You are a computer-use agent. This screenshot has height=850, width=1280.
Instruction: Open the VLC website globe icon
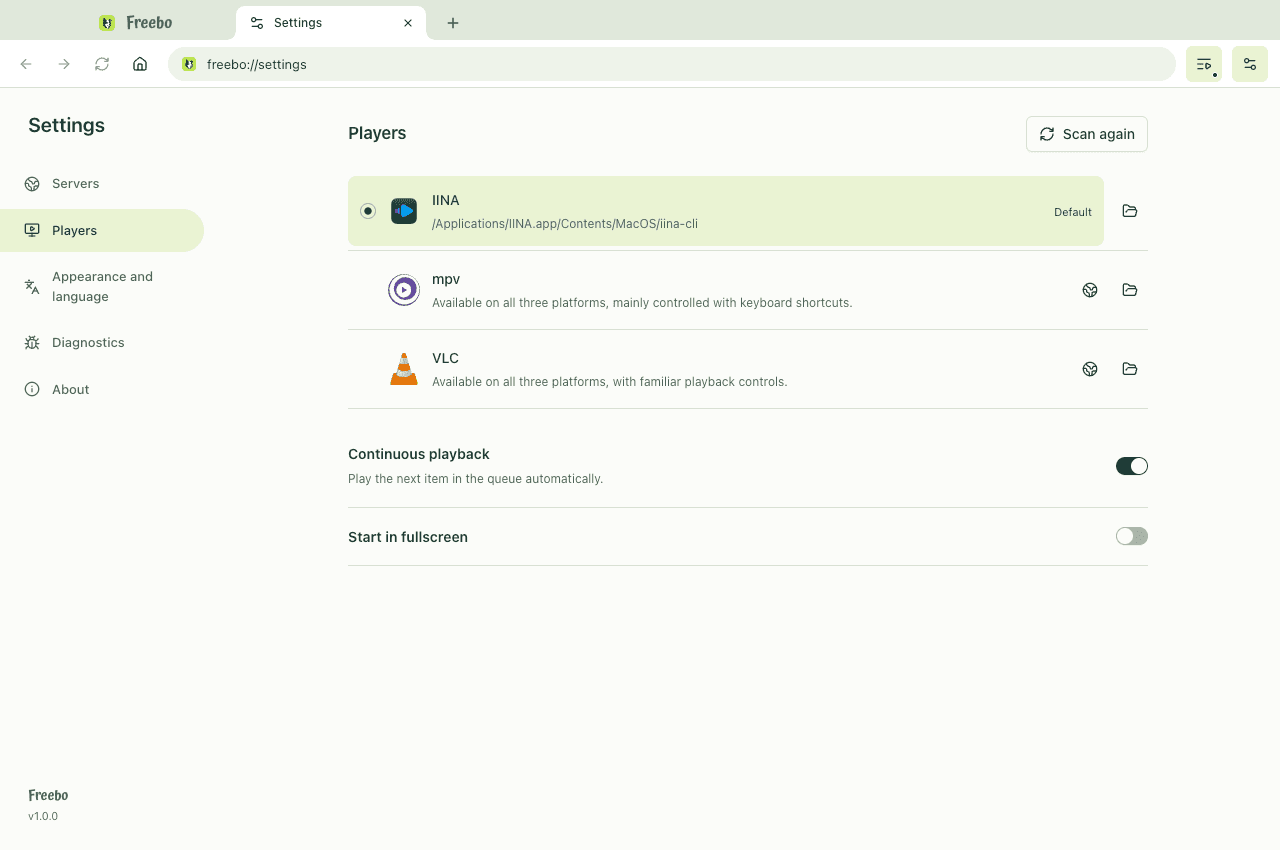click(x=1090, y=369)
